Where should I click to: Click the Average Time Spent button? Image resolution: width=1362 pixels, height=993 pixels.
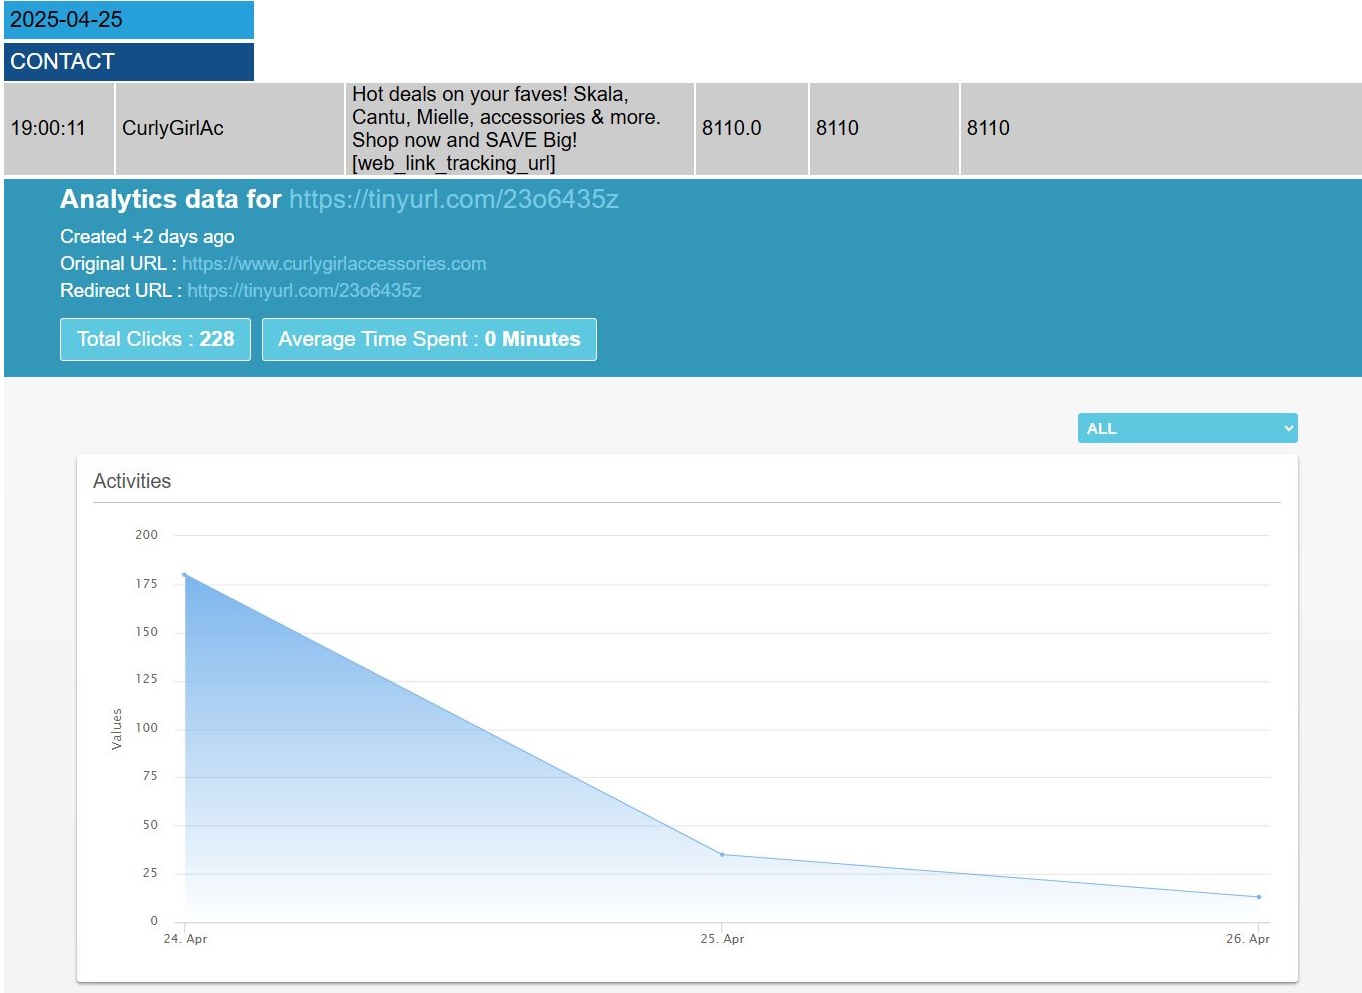point(429,339)
